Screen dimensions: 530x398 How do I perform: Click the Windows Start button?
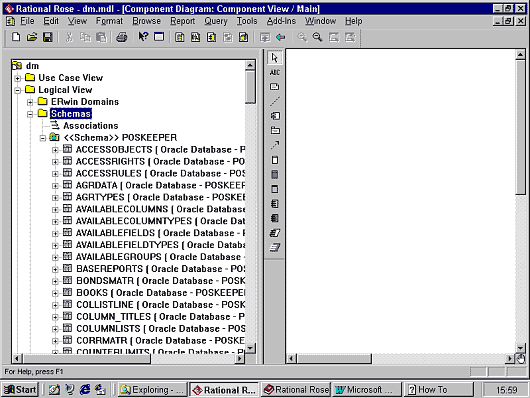(x=20, y=390)
